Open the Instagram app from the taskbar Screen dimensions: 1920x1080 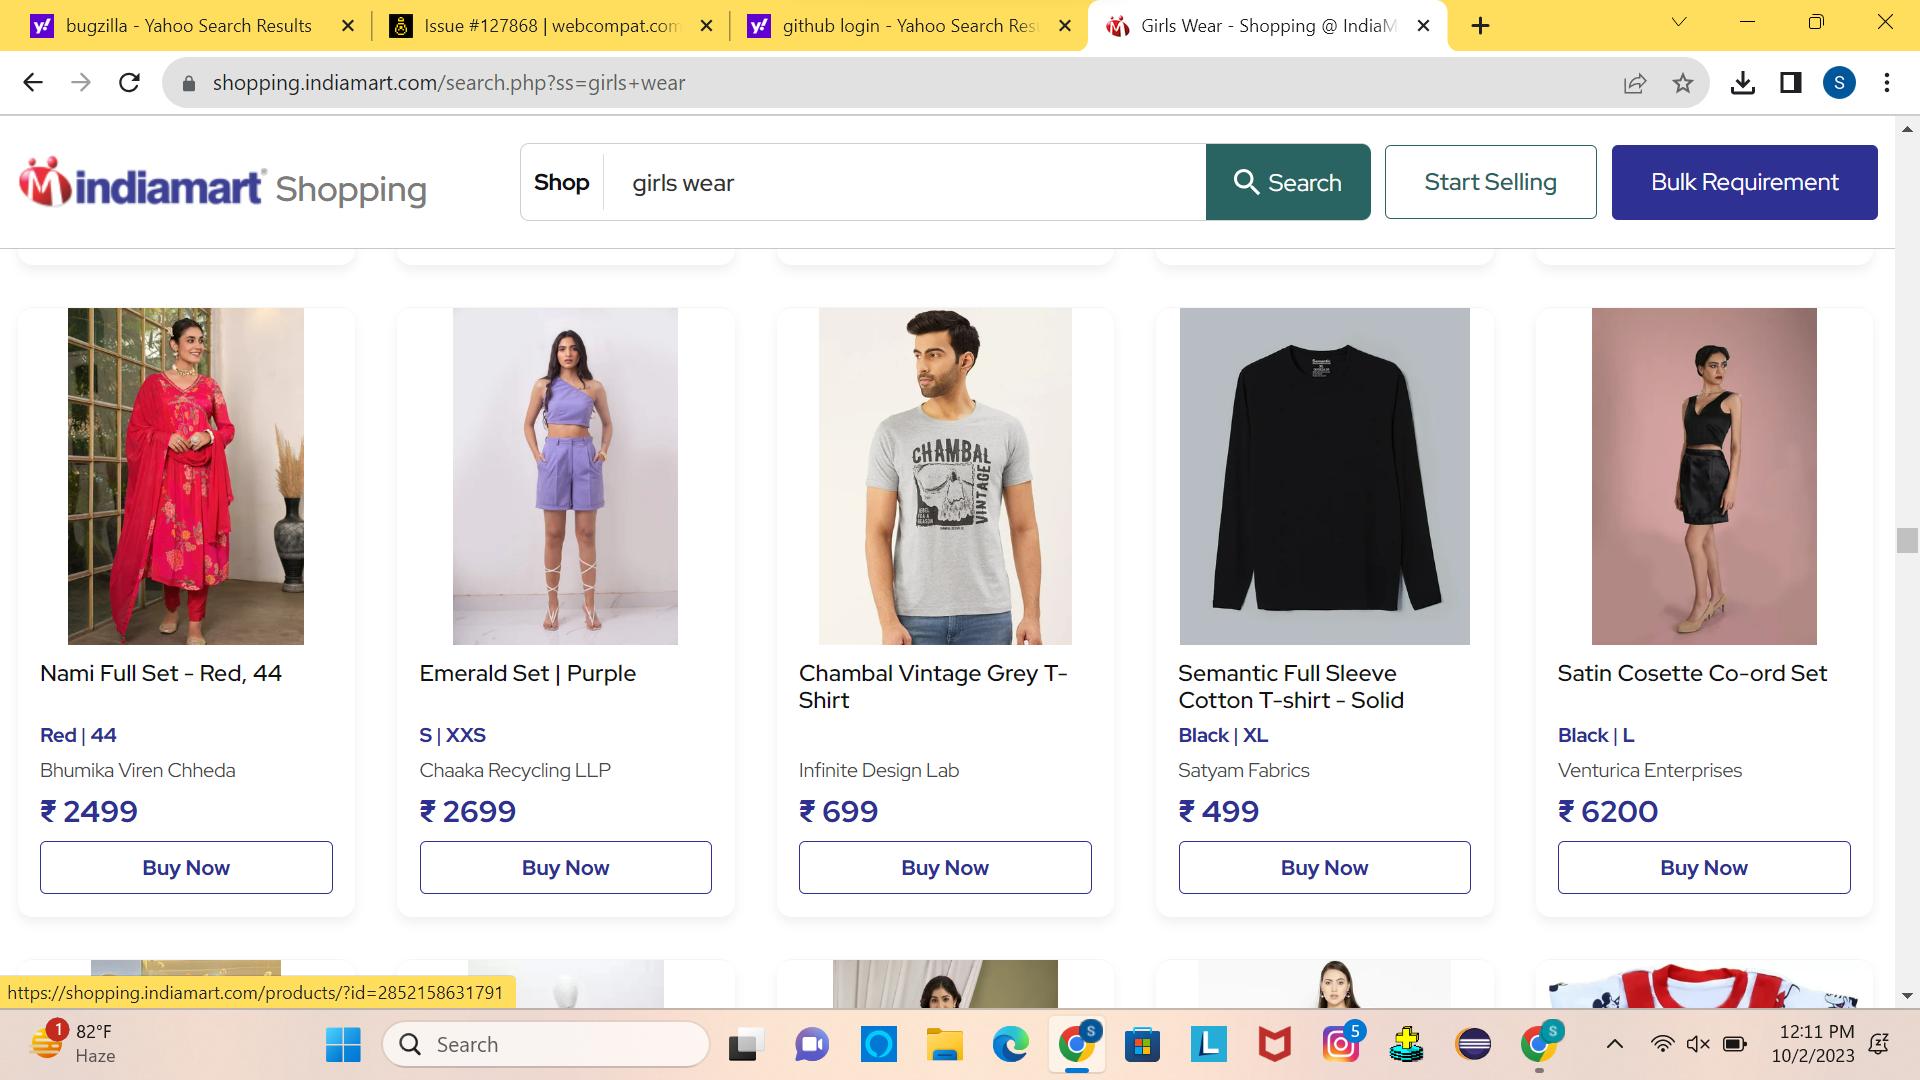tap(1340, 1044)
